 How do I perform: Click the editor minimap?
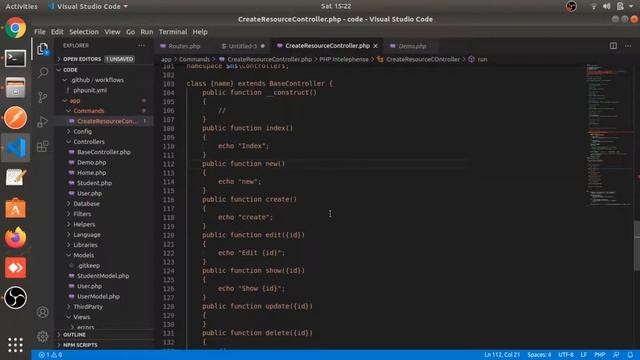point(610,135)
